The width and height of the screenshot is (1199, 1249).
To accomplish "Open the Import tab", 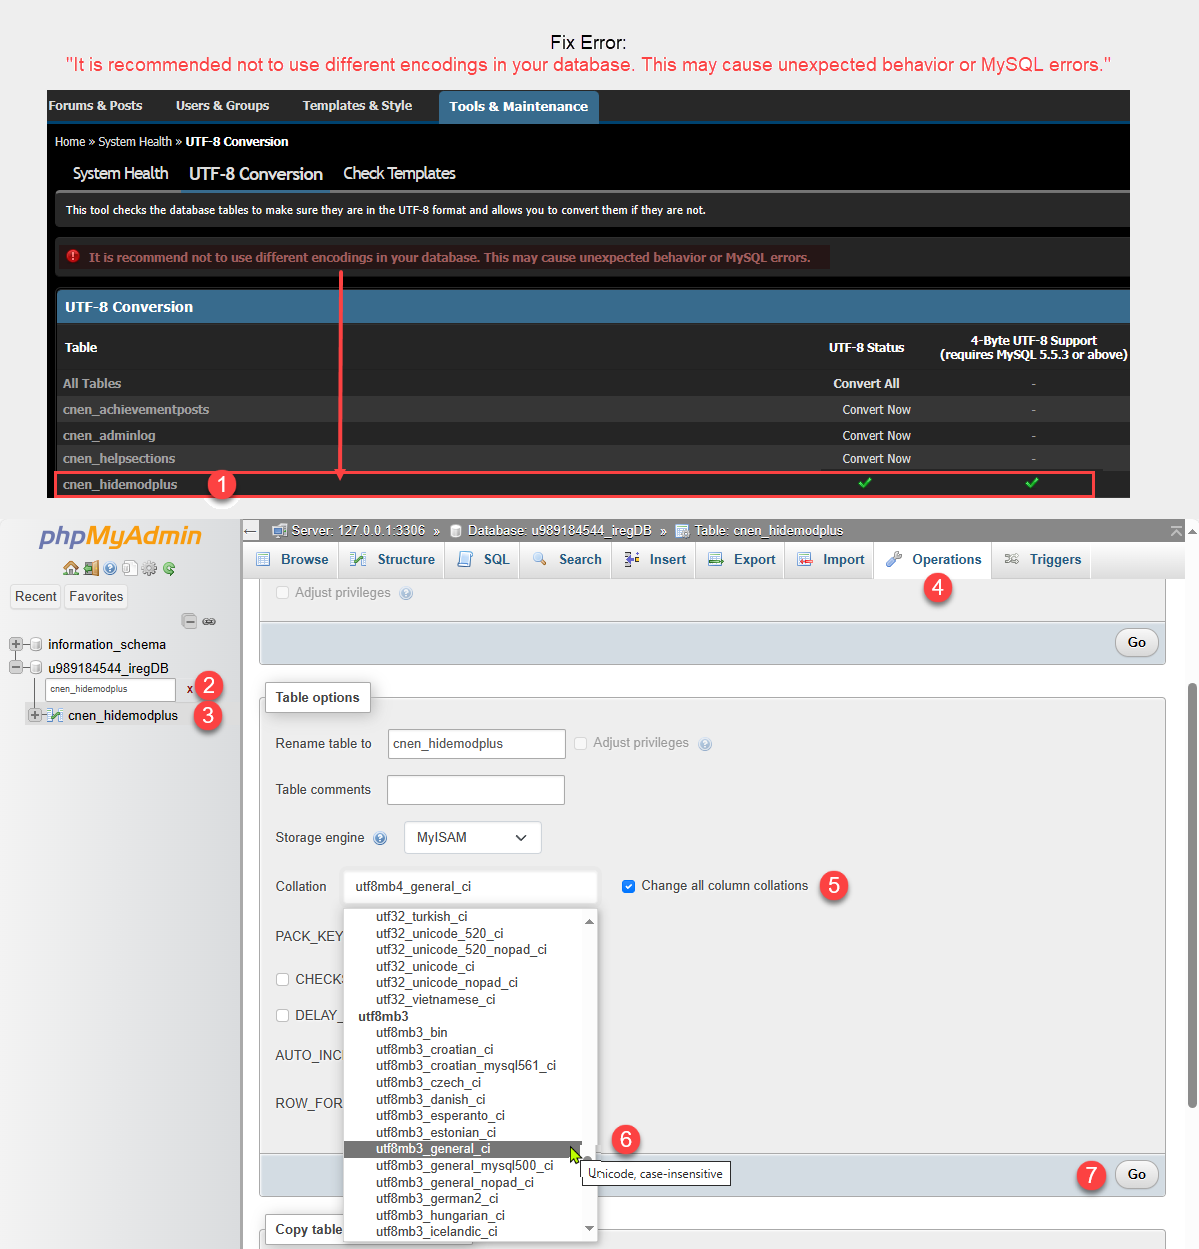I will [x=830, y=560].
